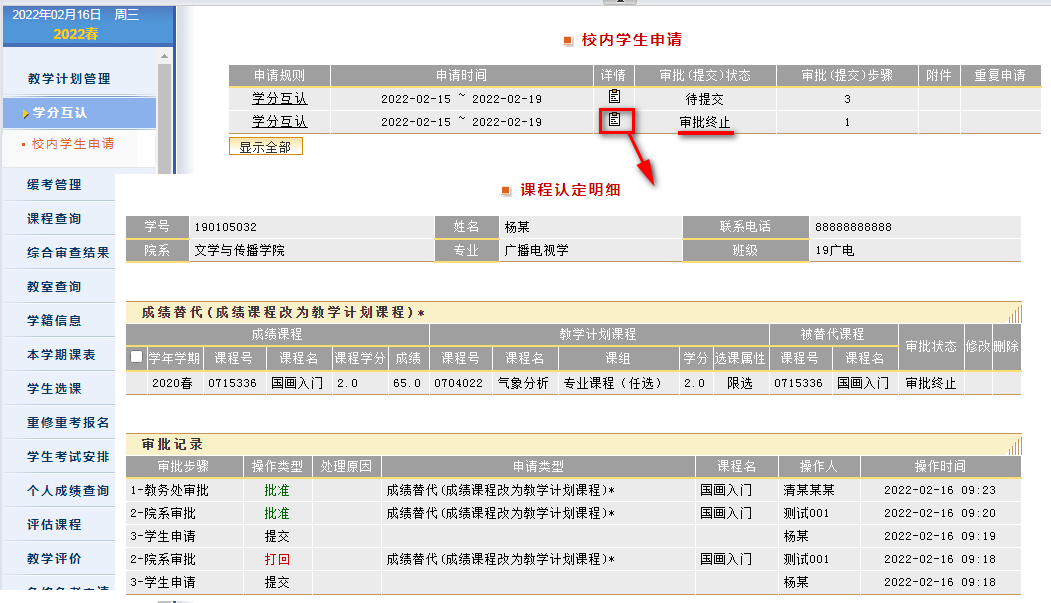Click the underlined 审批终止 status link
This screenshot has height=603, width=1051.
[705, 122]
